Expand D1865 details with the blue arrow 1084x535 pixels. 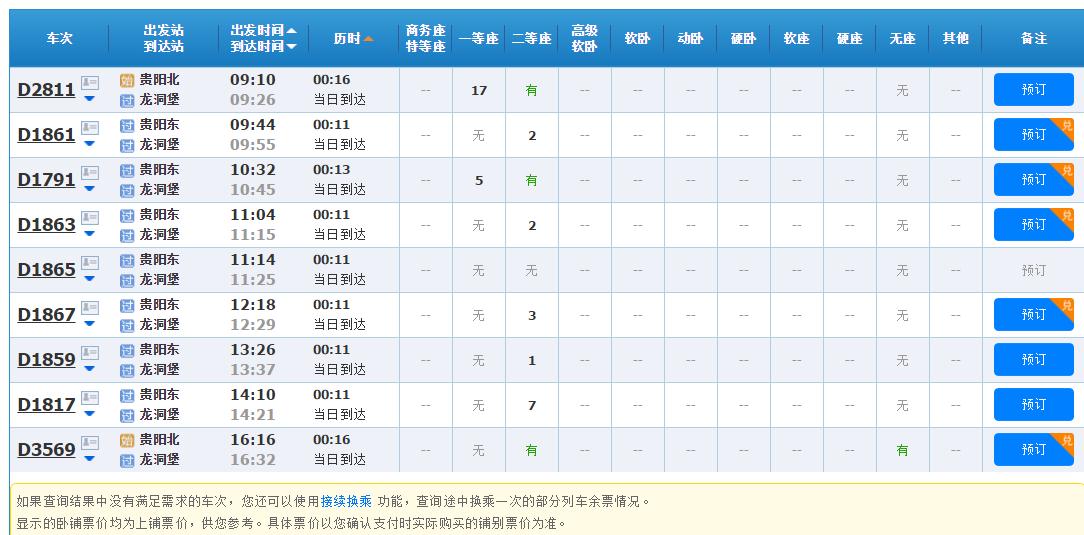point(89,279)
